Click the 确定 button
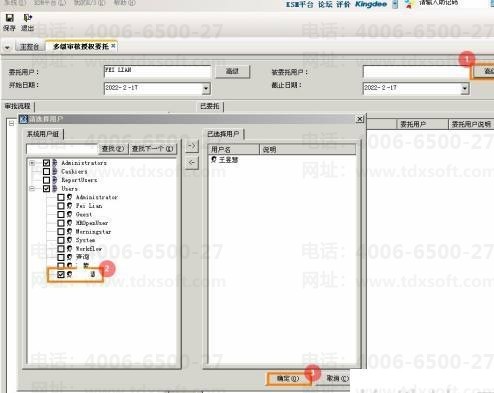The image size is (494, 393). click(288, 378)
